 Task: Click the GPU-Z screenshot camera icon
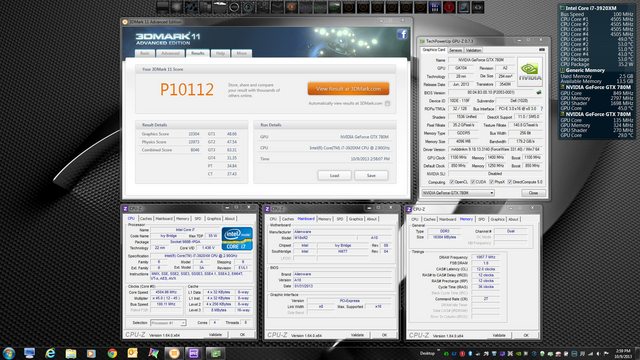click(x=542, y=50)
